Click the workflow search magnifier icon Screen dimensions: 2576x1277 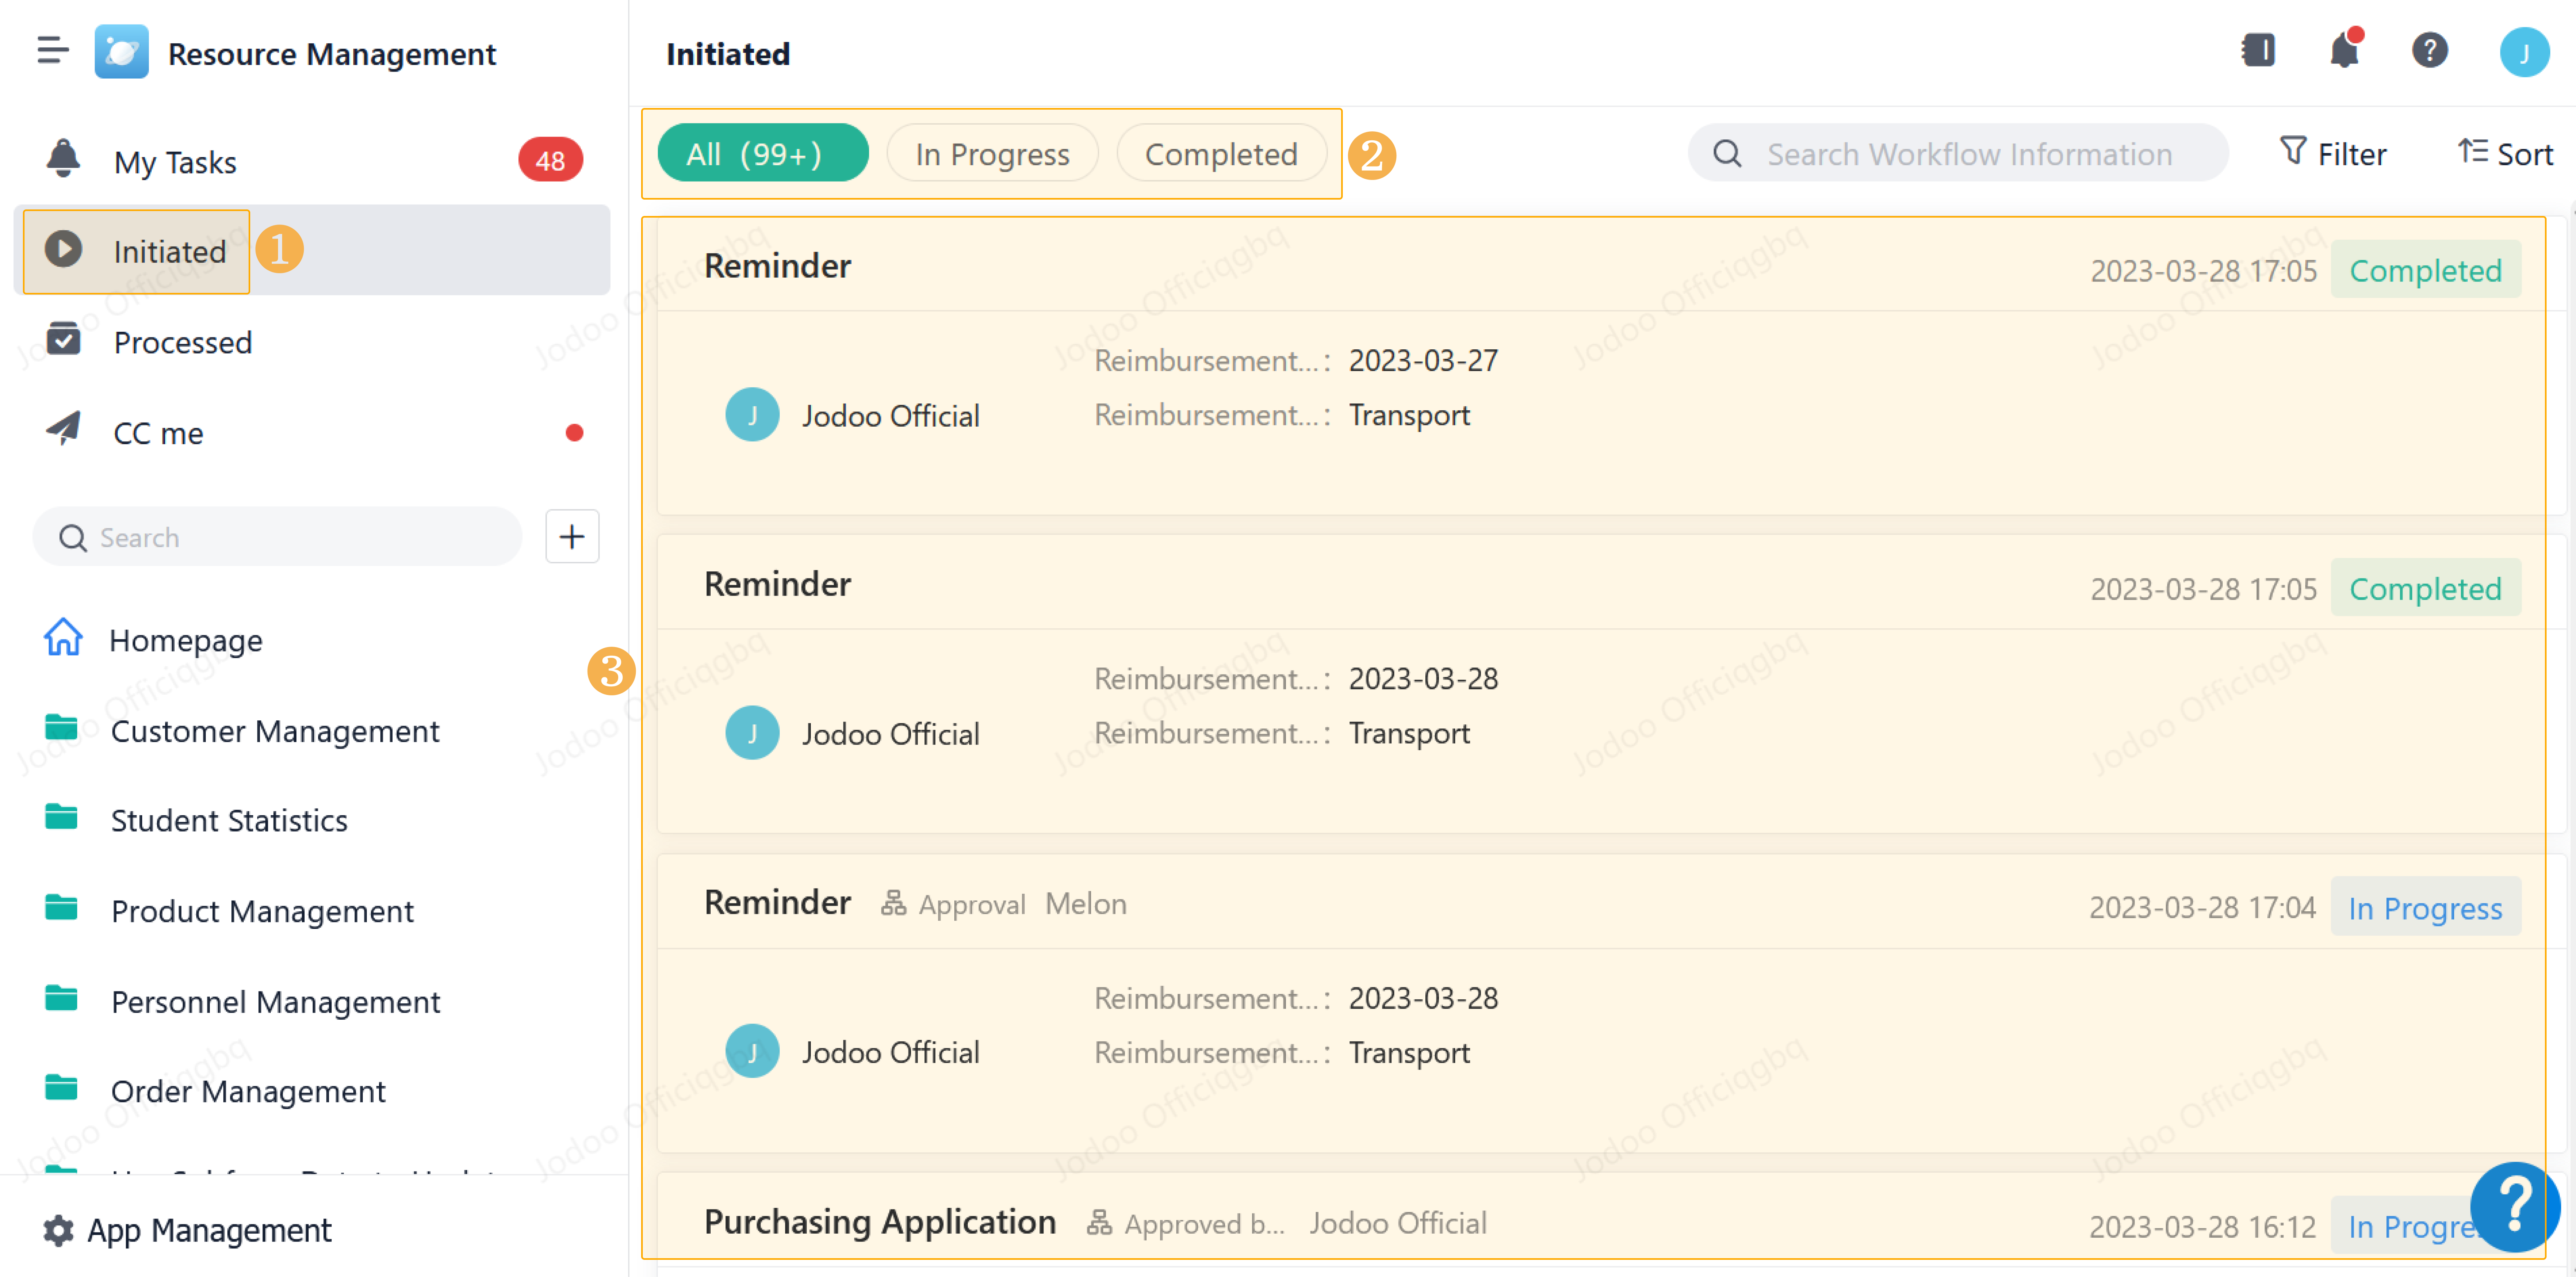[x=1727, y=153]
